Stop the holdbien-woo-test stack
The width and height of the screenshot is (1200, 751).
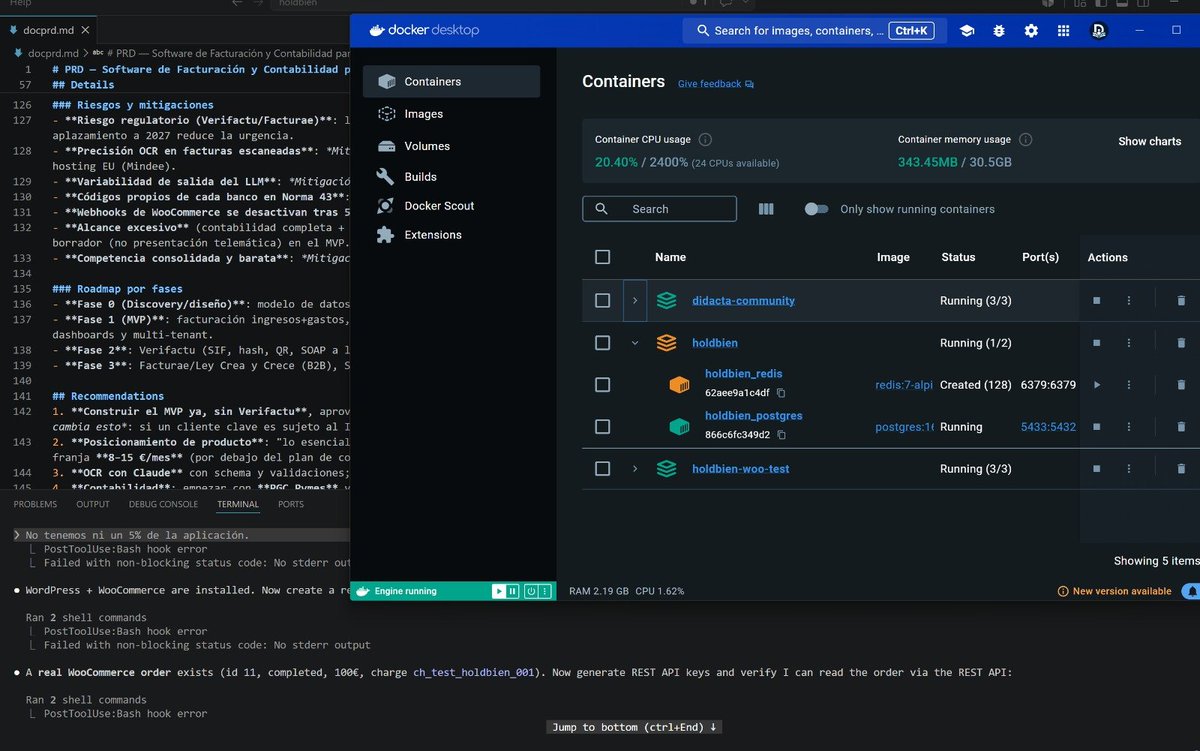point(1096,469)
